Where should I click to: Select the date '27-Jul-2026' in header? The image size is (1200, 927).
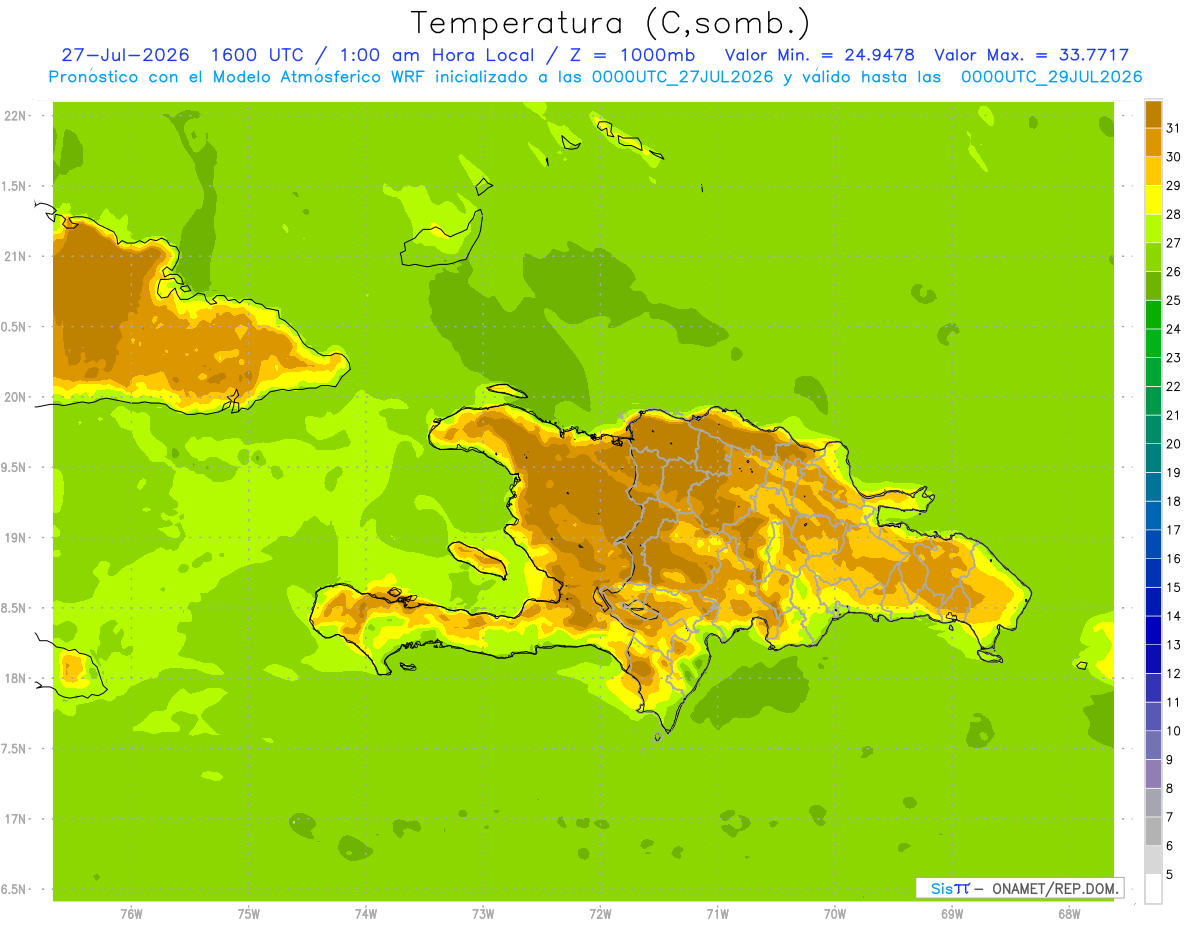pos(124,55)
